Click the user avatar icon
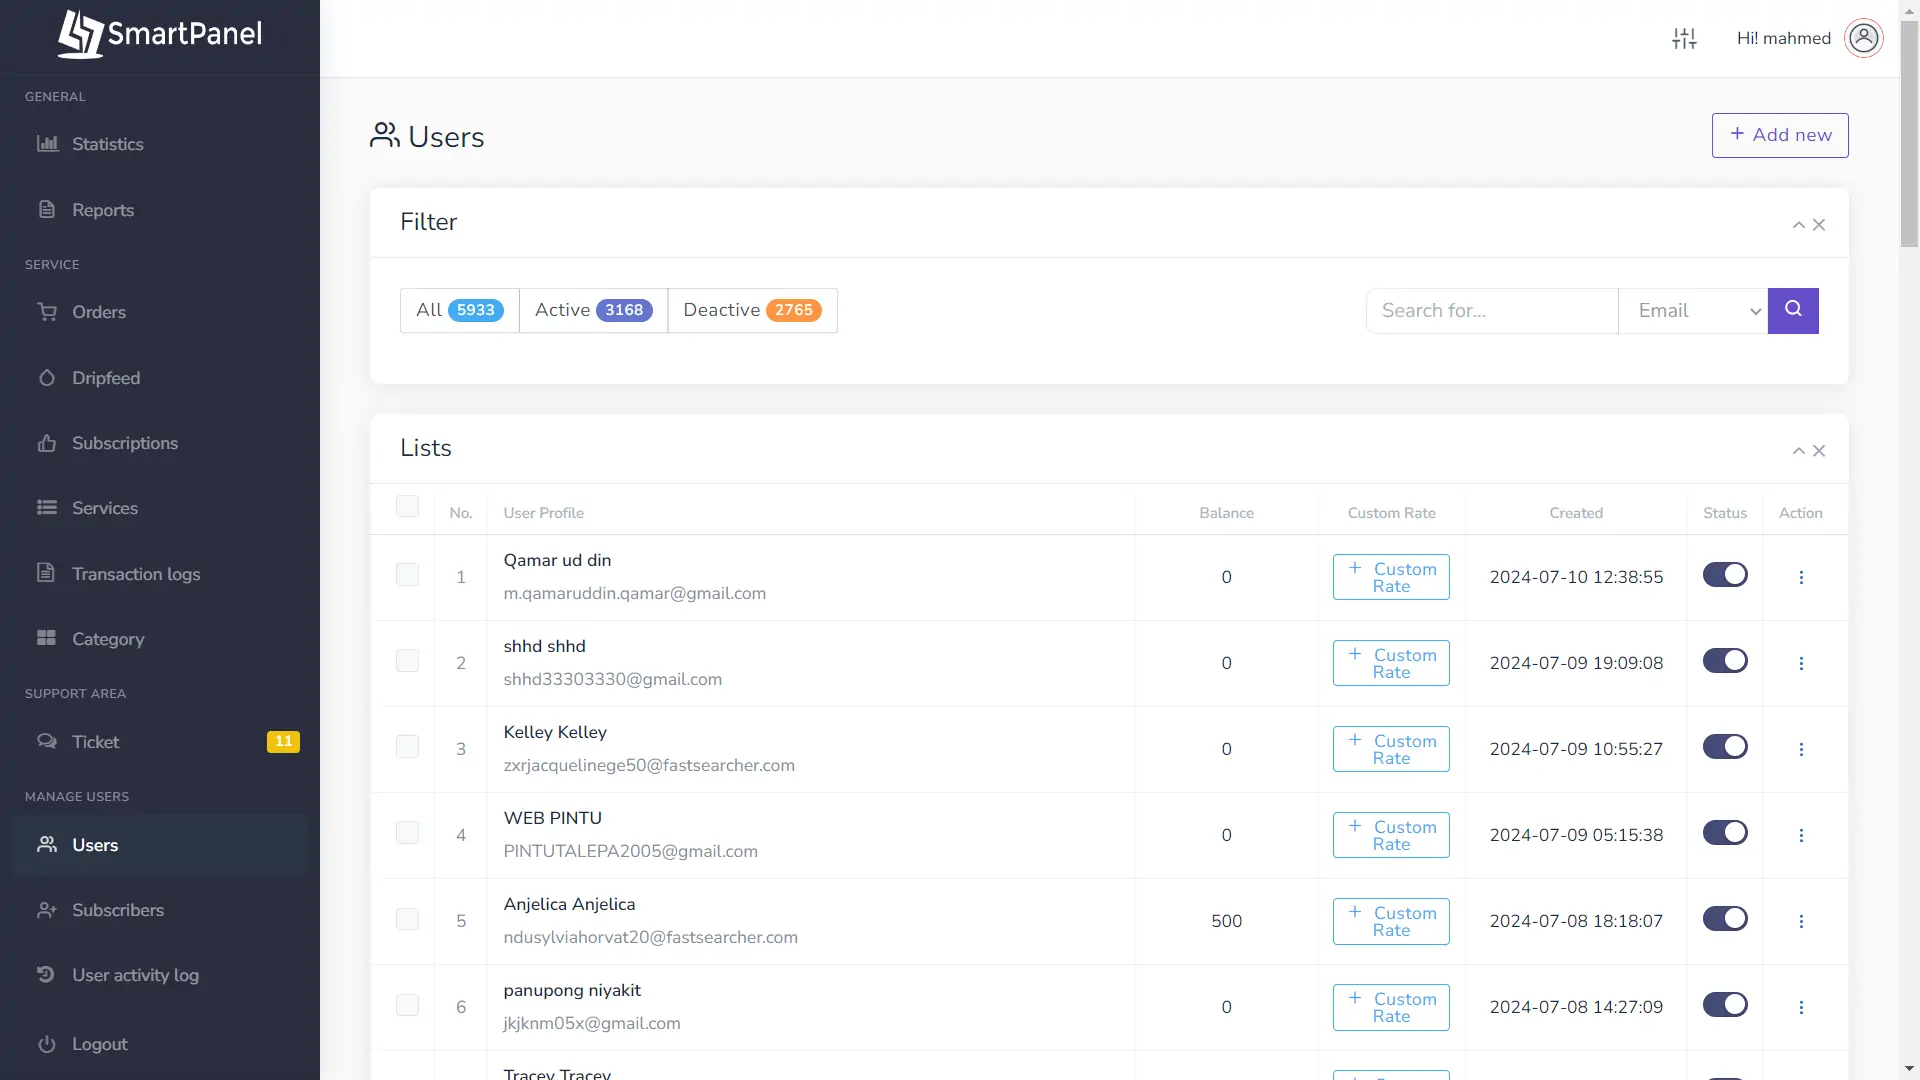The width and height of the screenshot is (1920, 1080). point(1863,38)
